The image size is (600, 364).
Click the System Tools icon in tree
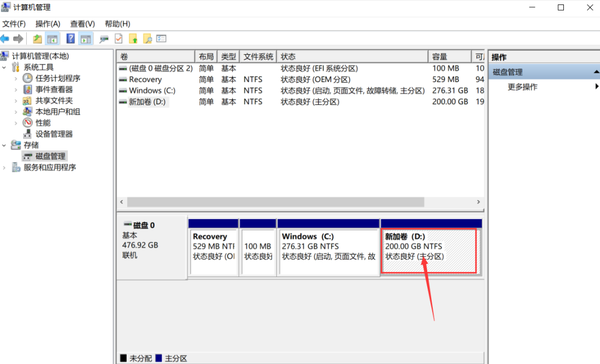16,67
